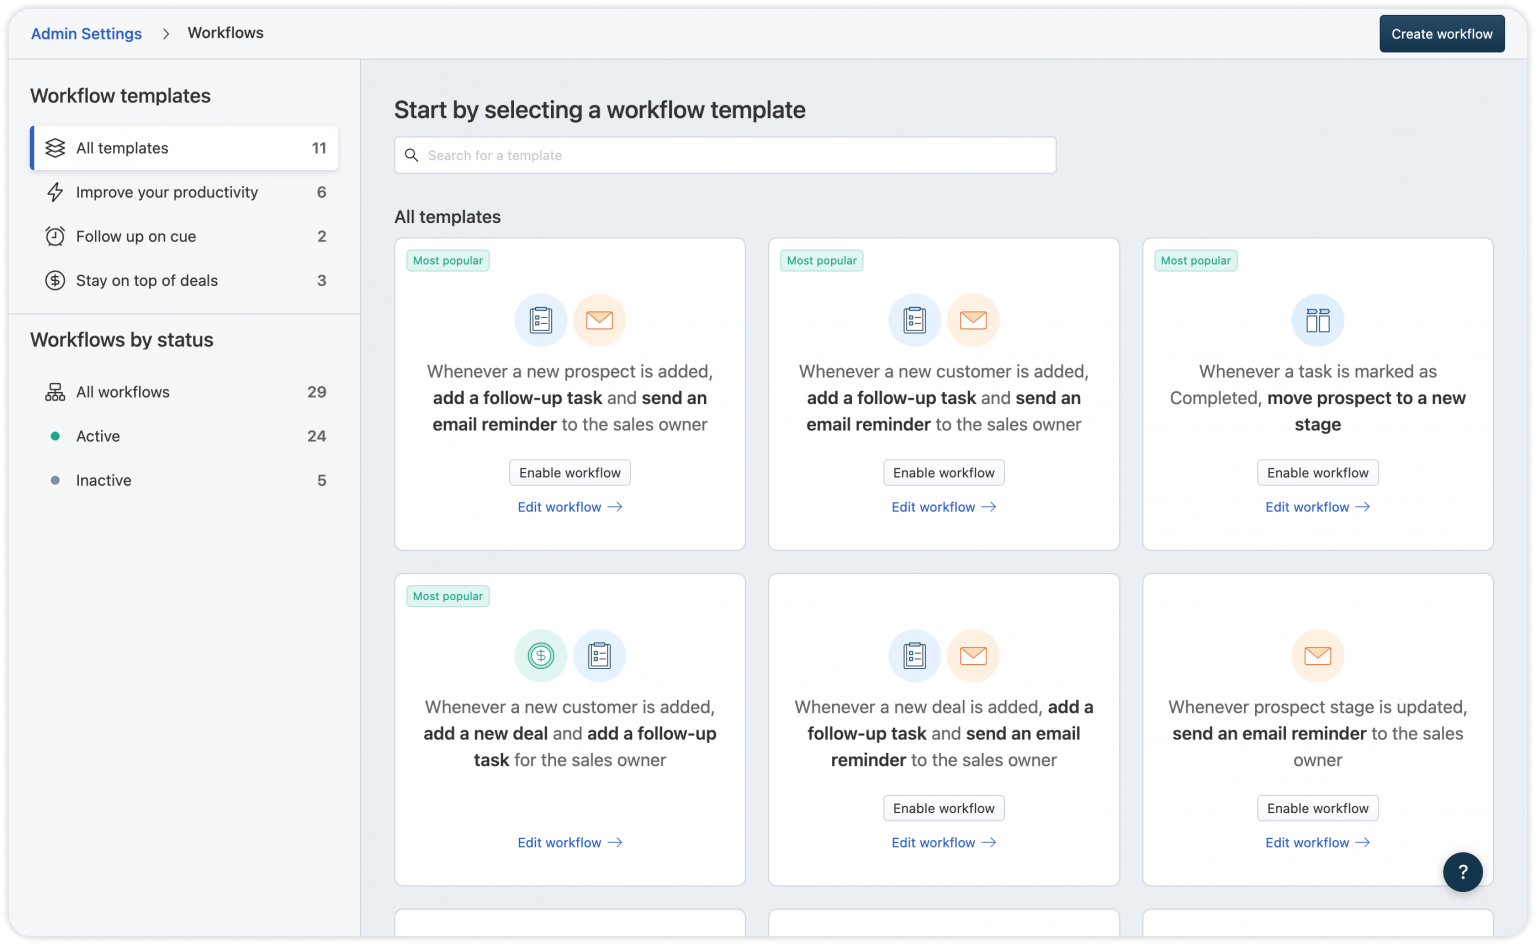The image size is (1536, 945).
Task: Click the coin icon in the new customer deal card
Action: (540, 655)
